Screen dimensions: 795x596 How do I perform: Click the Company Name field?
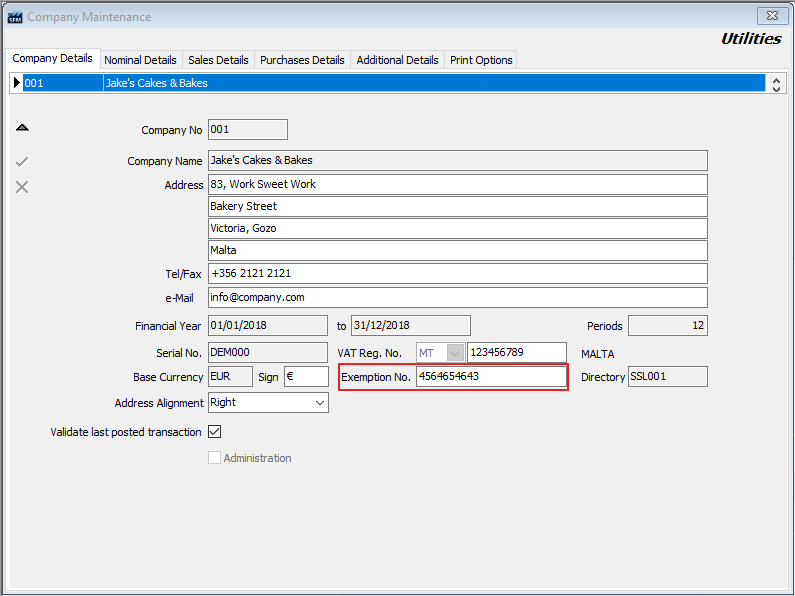[x=458, y=161]
